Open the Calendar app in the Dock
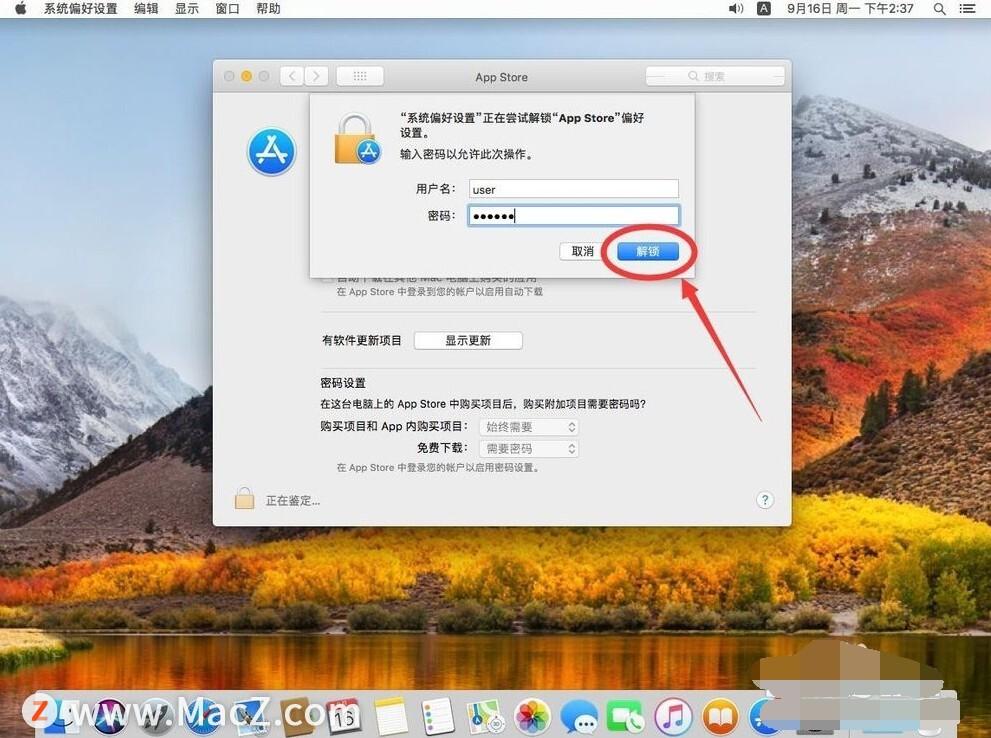The image size is (991, 738). [345, 715]
